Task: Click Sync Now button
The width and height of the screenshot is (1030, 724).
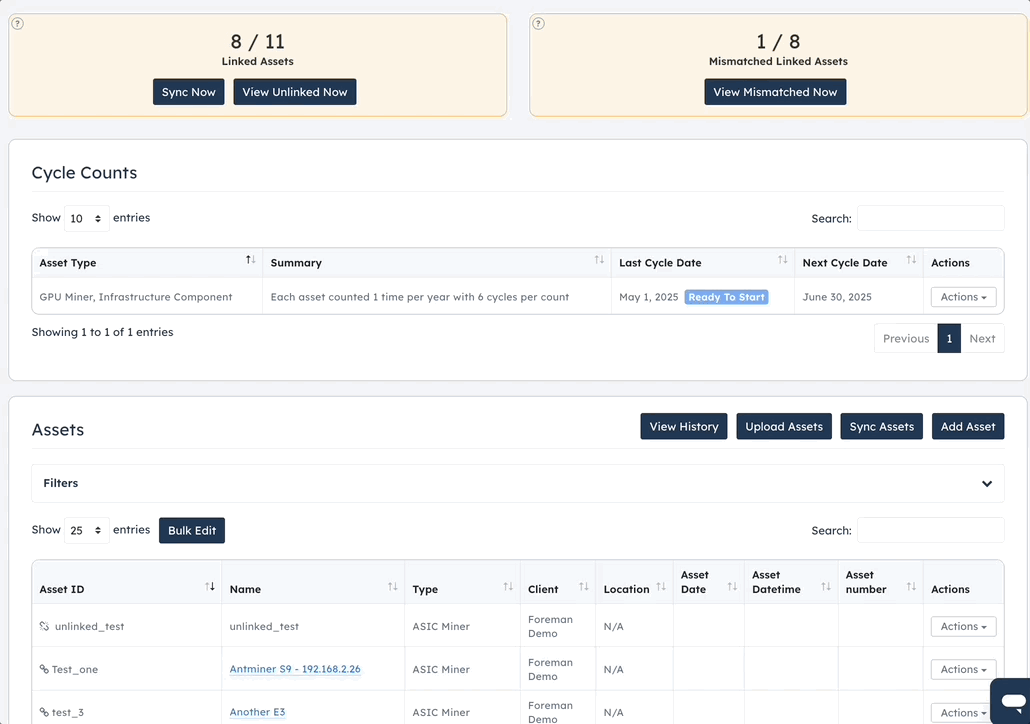Action: point(189,92)
